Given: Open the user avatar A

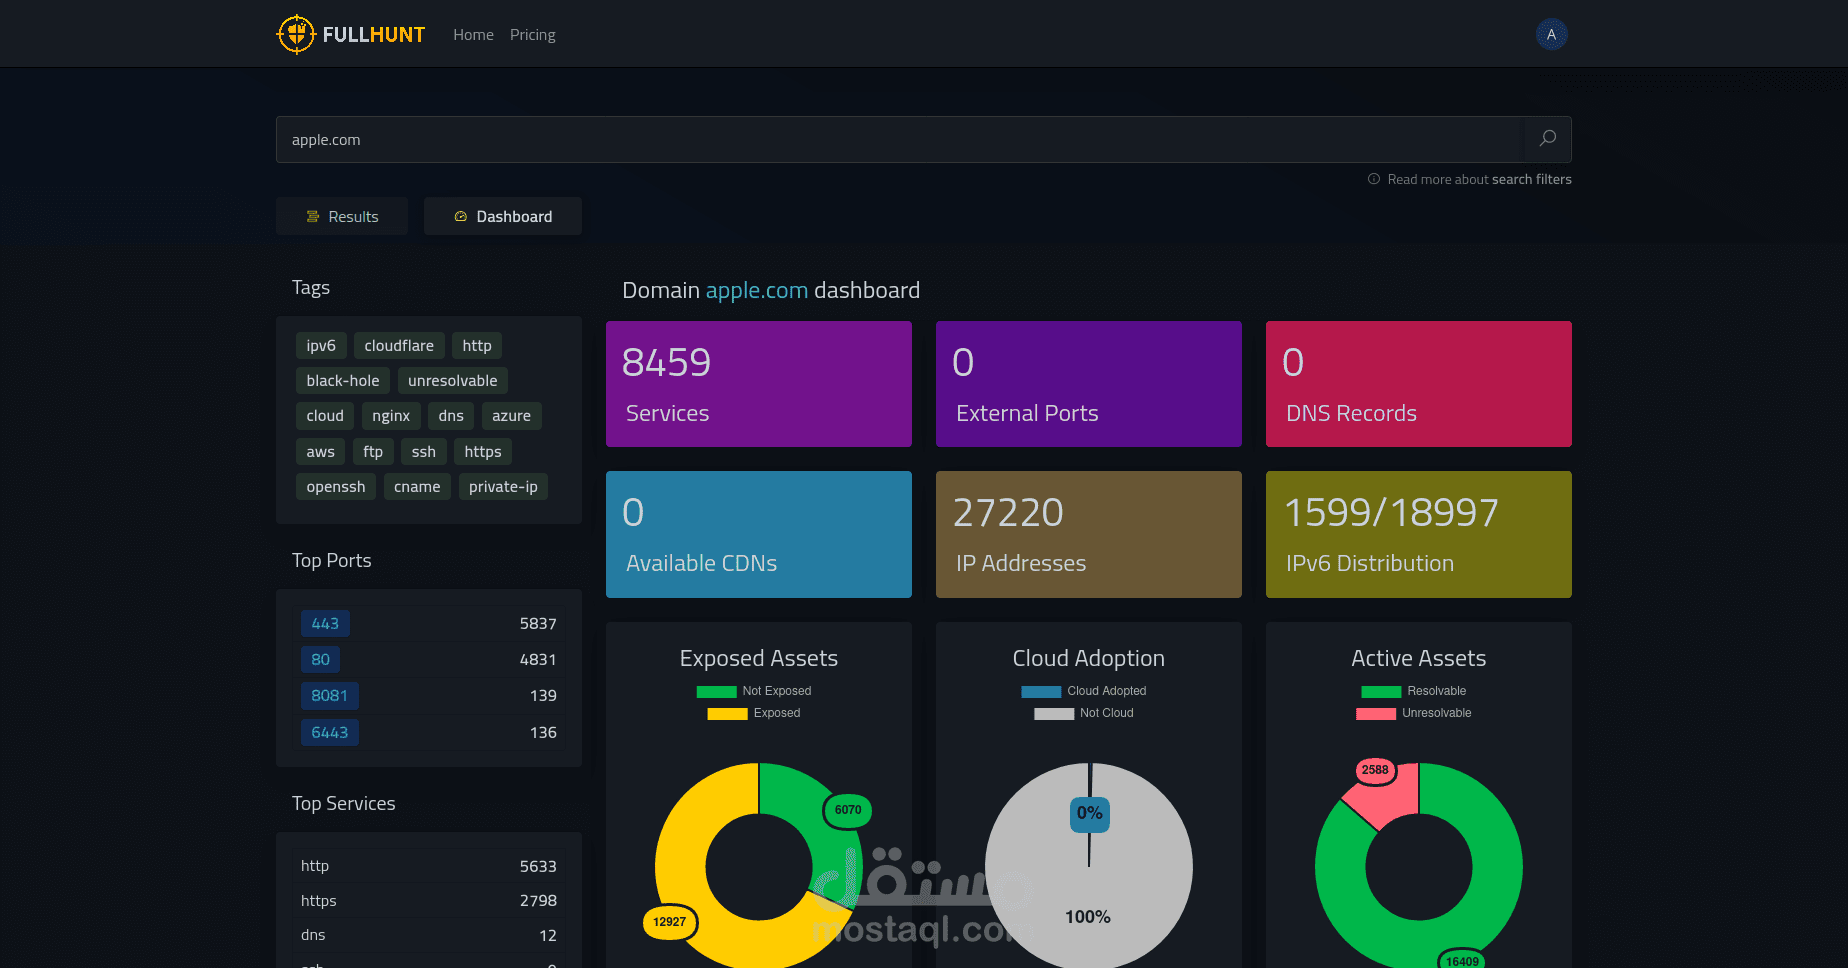Looking at the screenshot, I should pos(1551,34).
